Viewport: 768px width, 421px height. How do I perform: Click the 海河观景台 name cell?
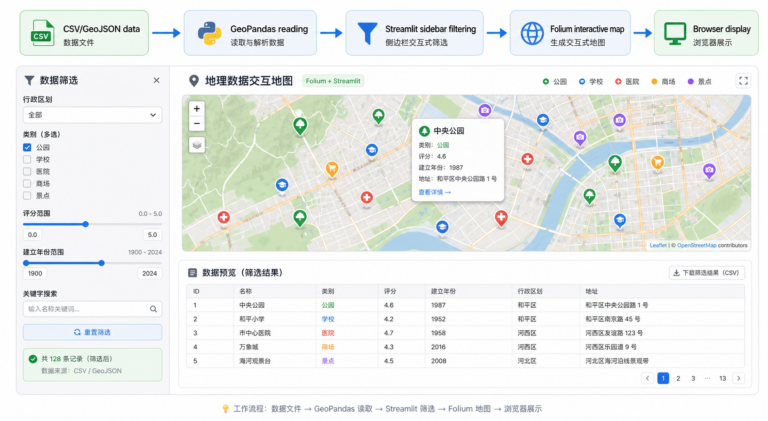pyautogui.click(x=255, y=361)
